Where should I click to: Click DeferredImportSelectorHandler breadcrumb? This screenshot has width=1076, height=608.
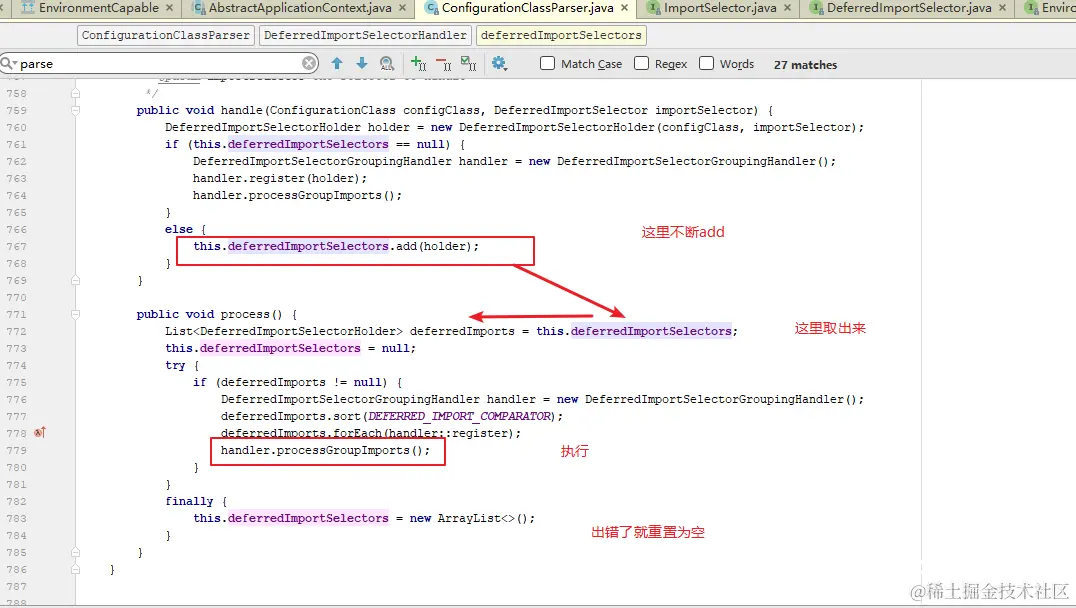(365, 35)
